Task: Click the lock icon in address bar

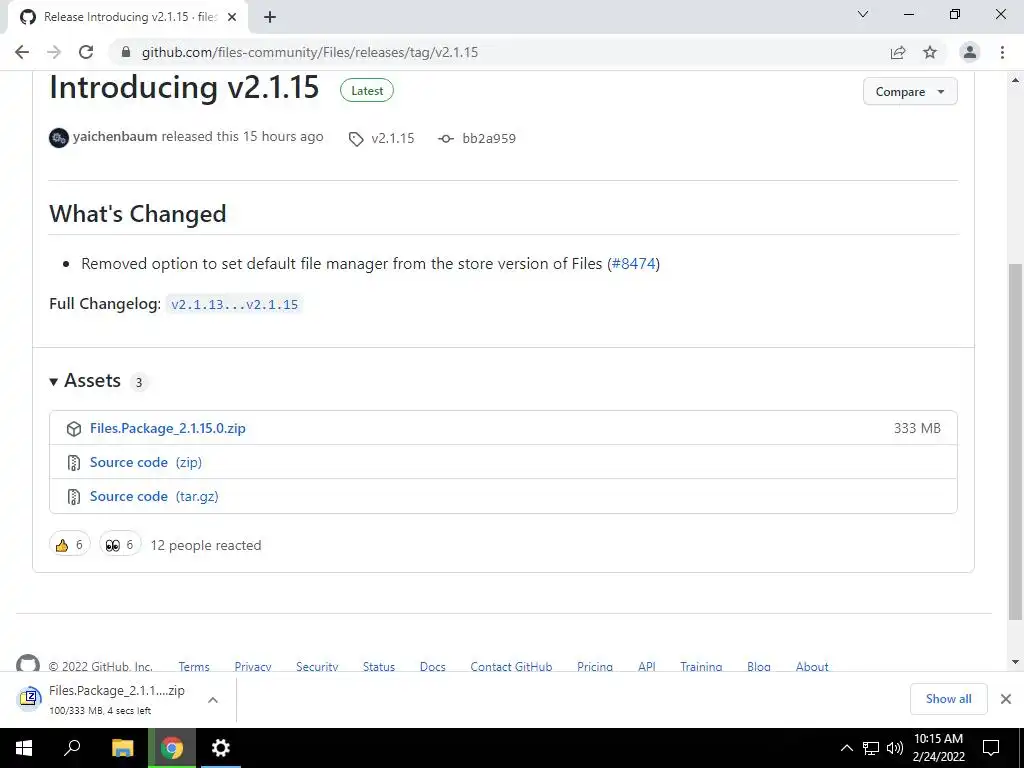Action: [x=126, y=52]
